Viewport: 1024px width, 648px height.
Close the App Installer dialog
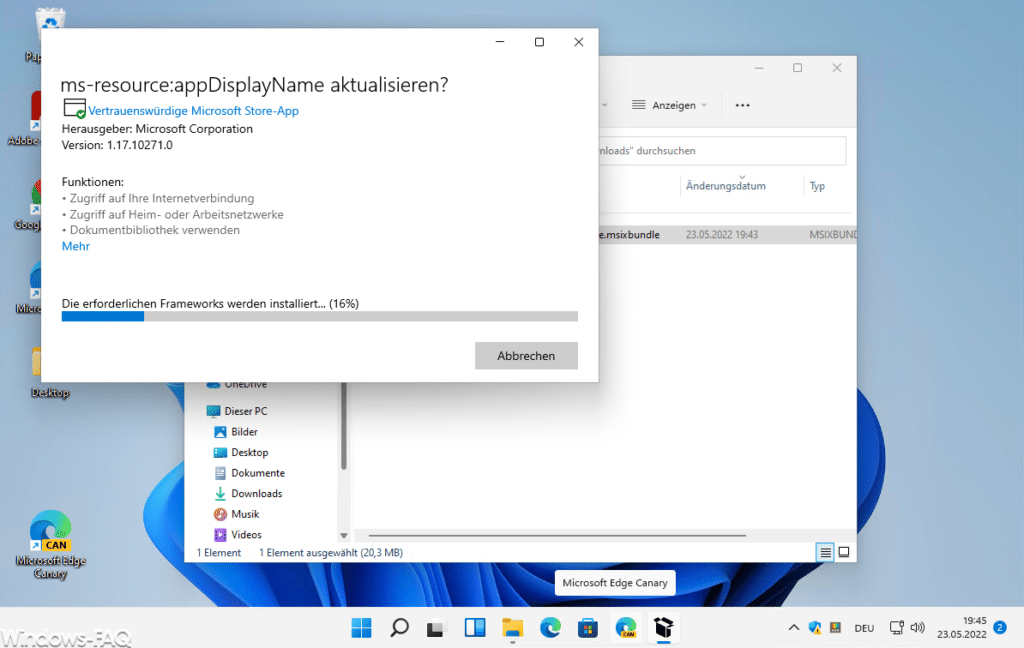(579, 42)
